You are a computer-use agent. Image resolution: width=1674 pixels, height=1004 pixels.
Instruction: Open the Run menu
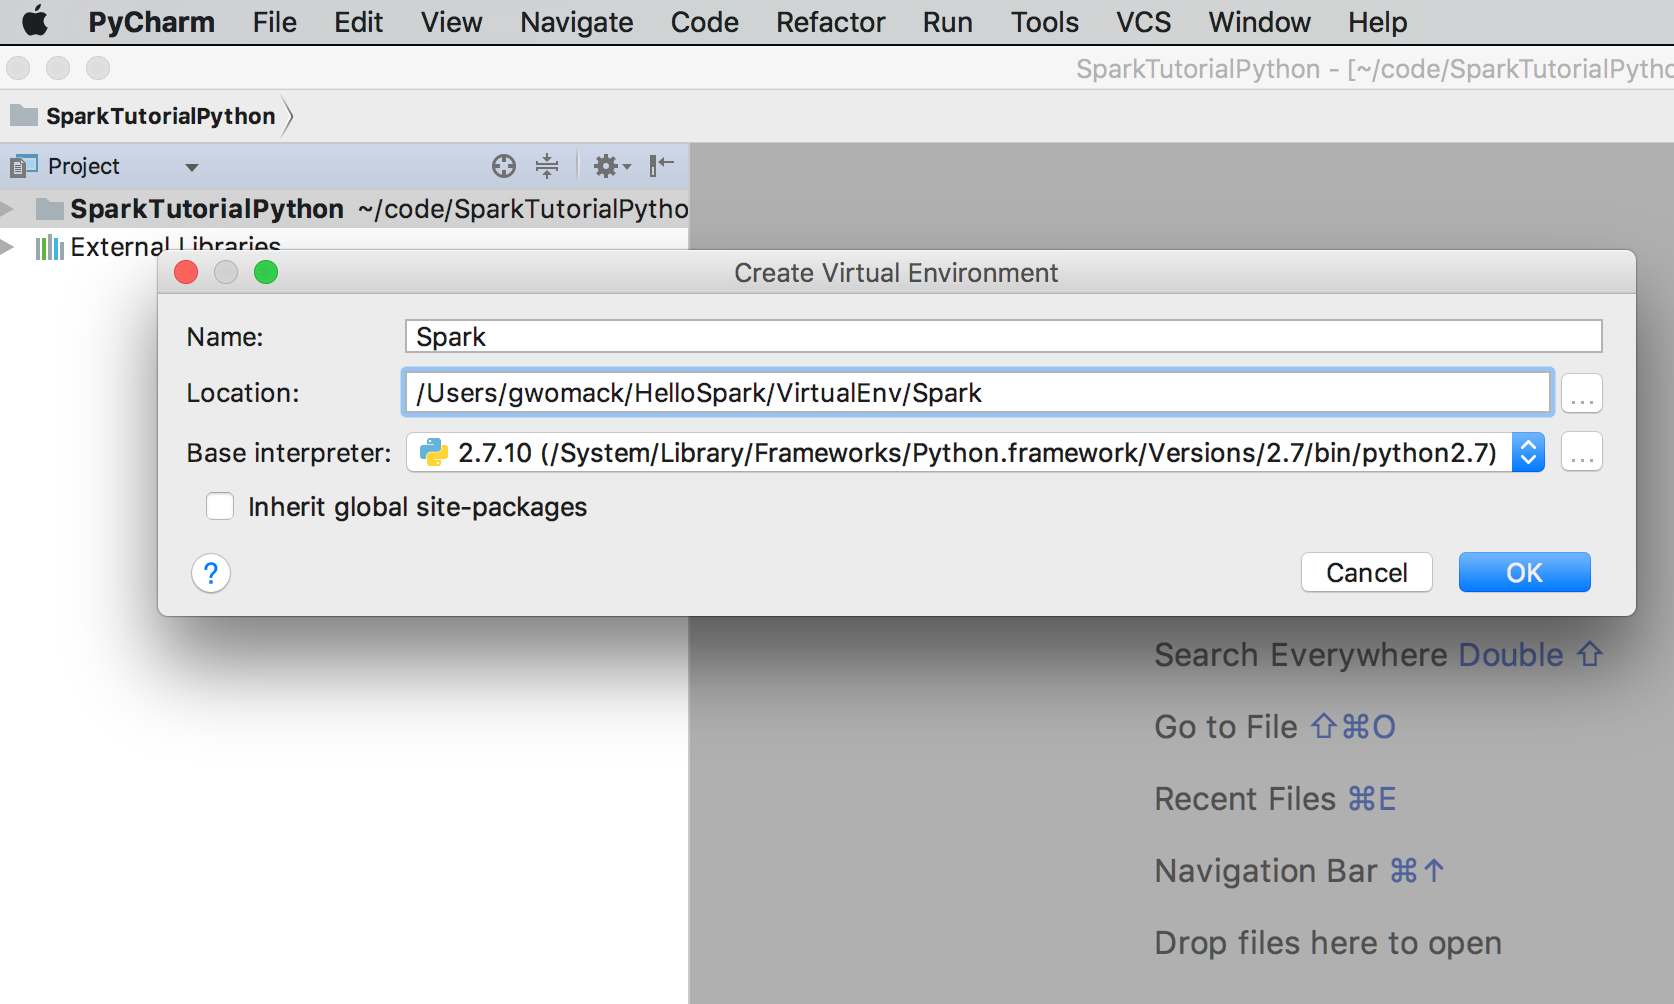[947, 22]
